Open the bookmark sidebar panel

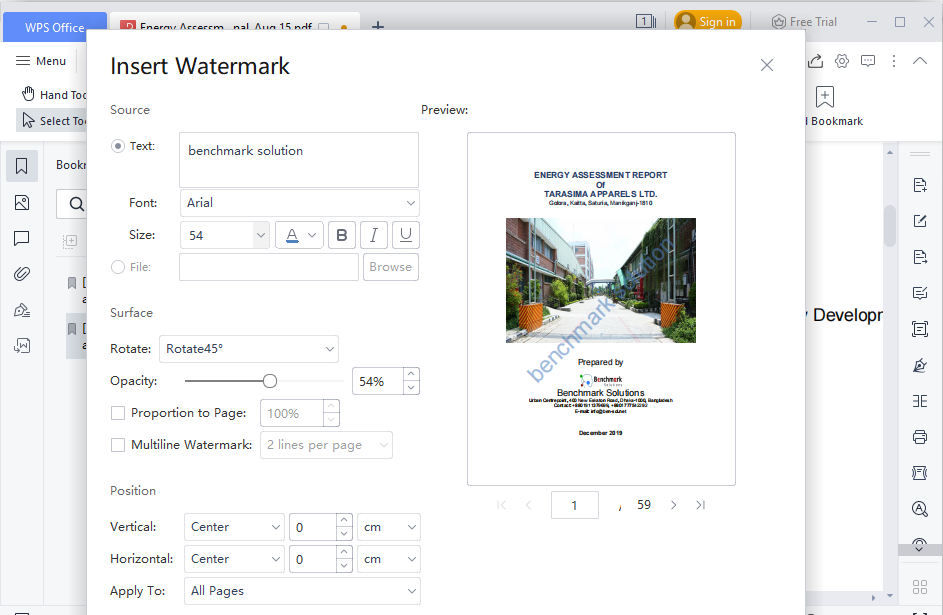click(x=22, y=166)
